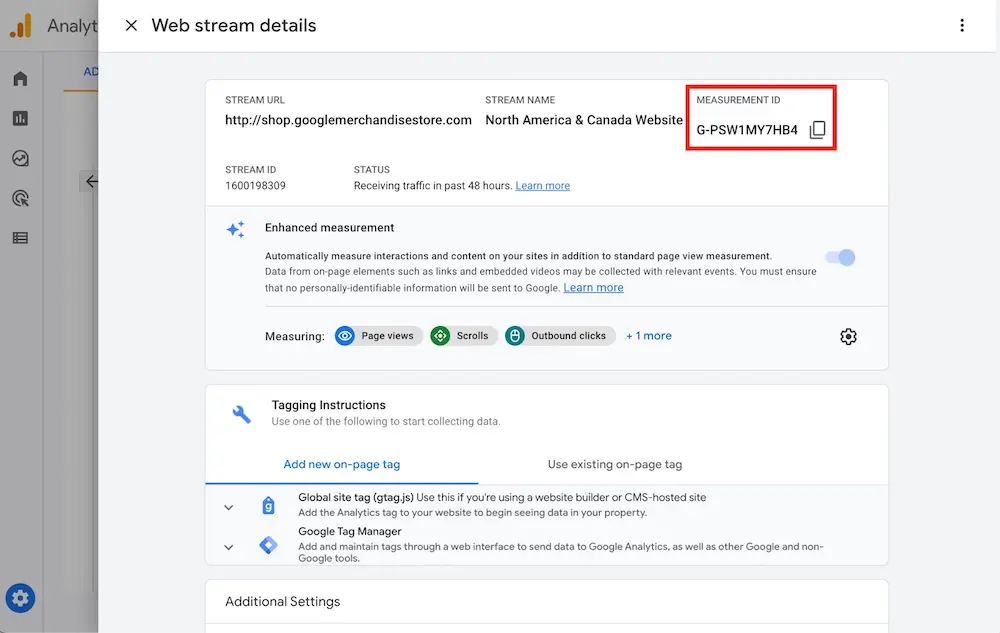Open Advertising icon in the sidebar
Viewport: 1000px width, 633px height.
tap(20, 198)
